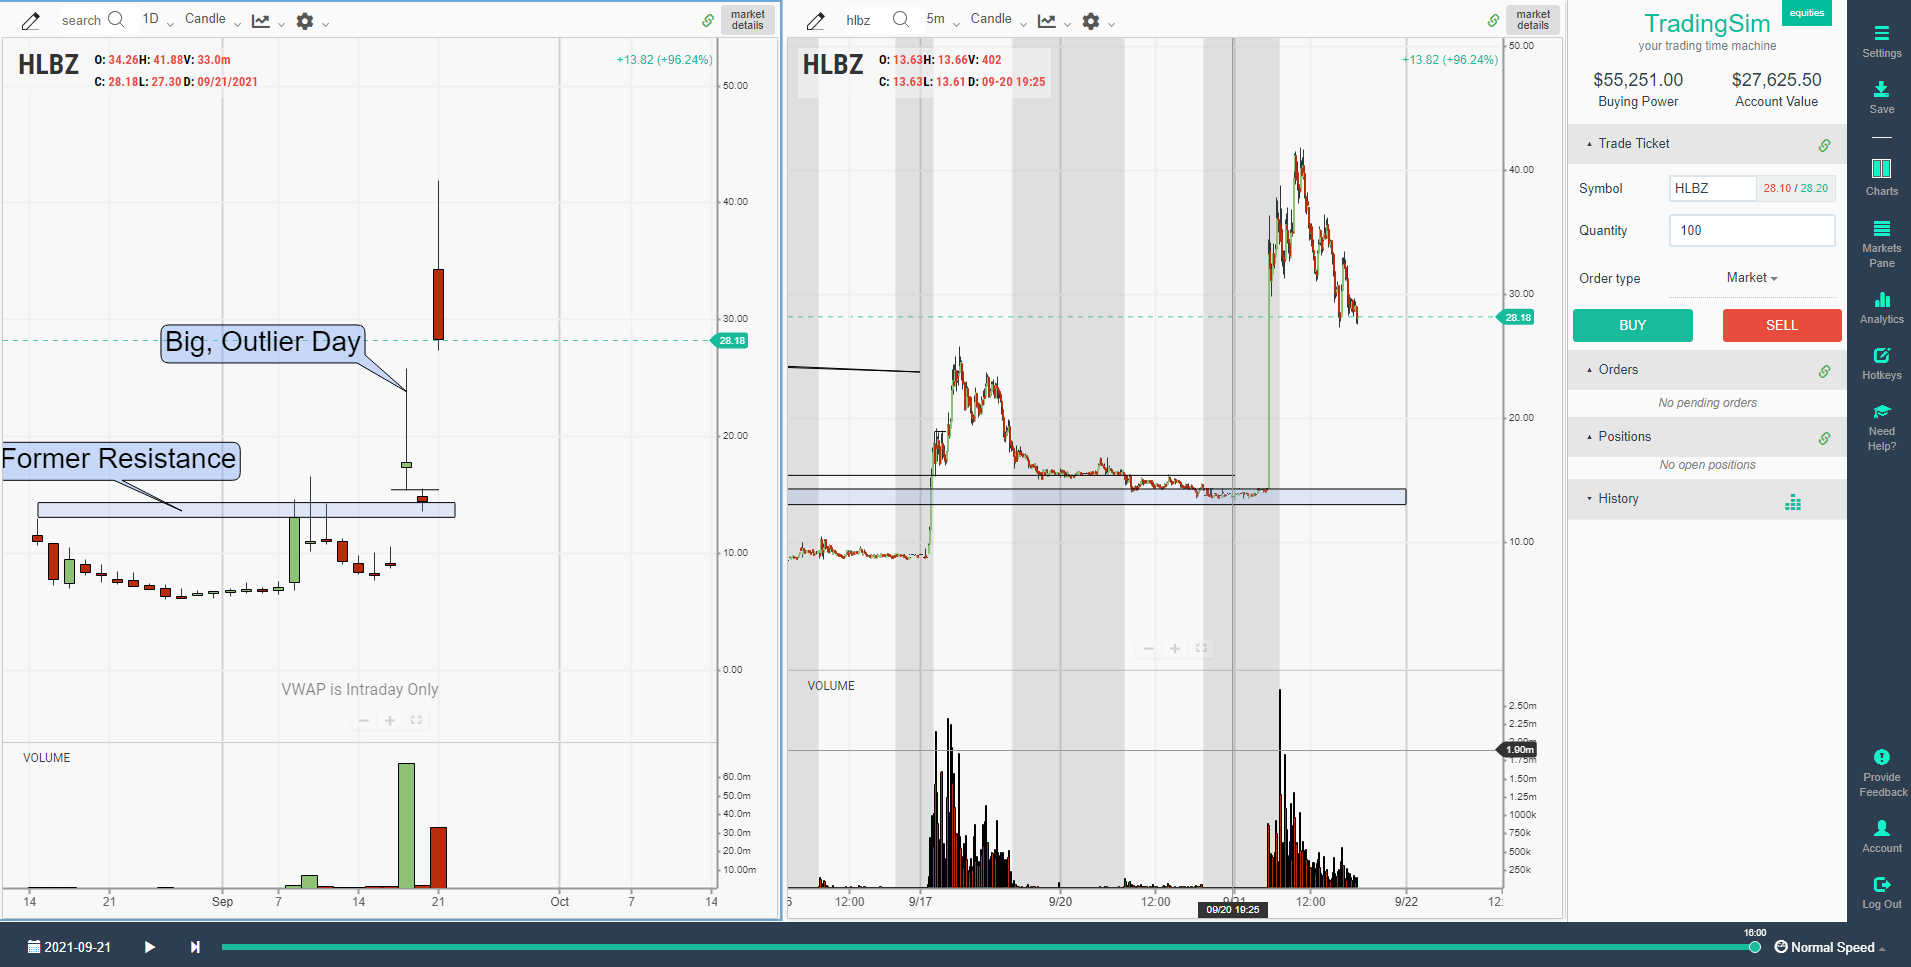Screen dimensions: 1911x967
Task: Click the SELL button
Action: tap(1781, 325)
